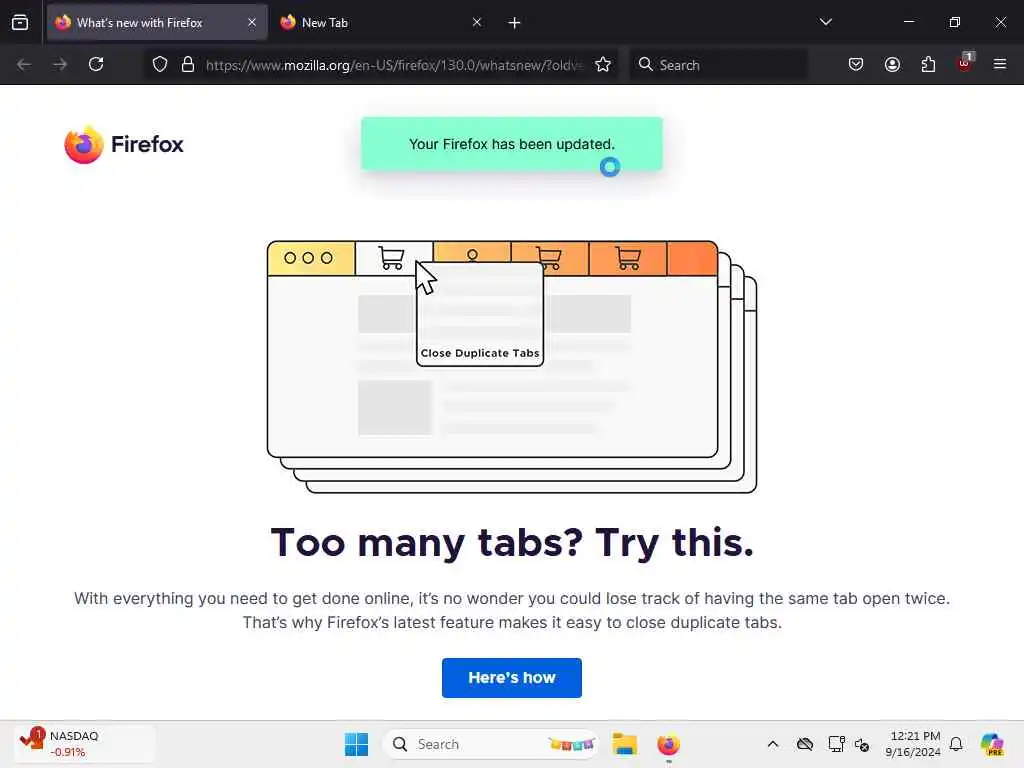This screenshot has height=768, width=1024.
Task: Open the Windows Start menu
Action: tap(356, 744)
